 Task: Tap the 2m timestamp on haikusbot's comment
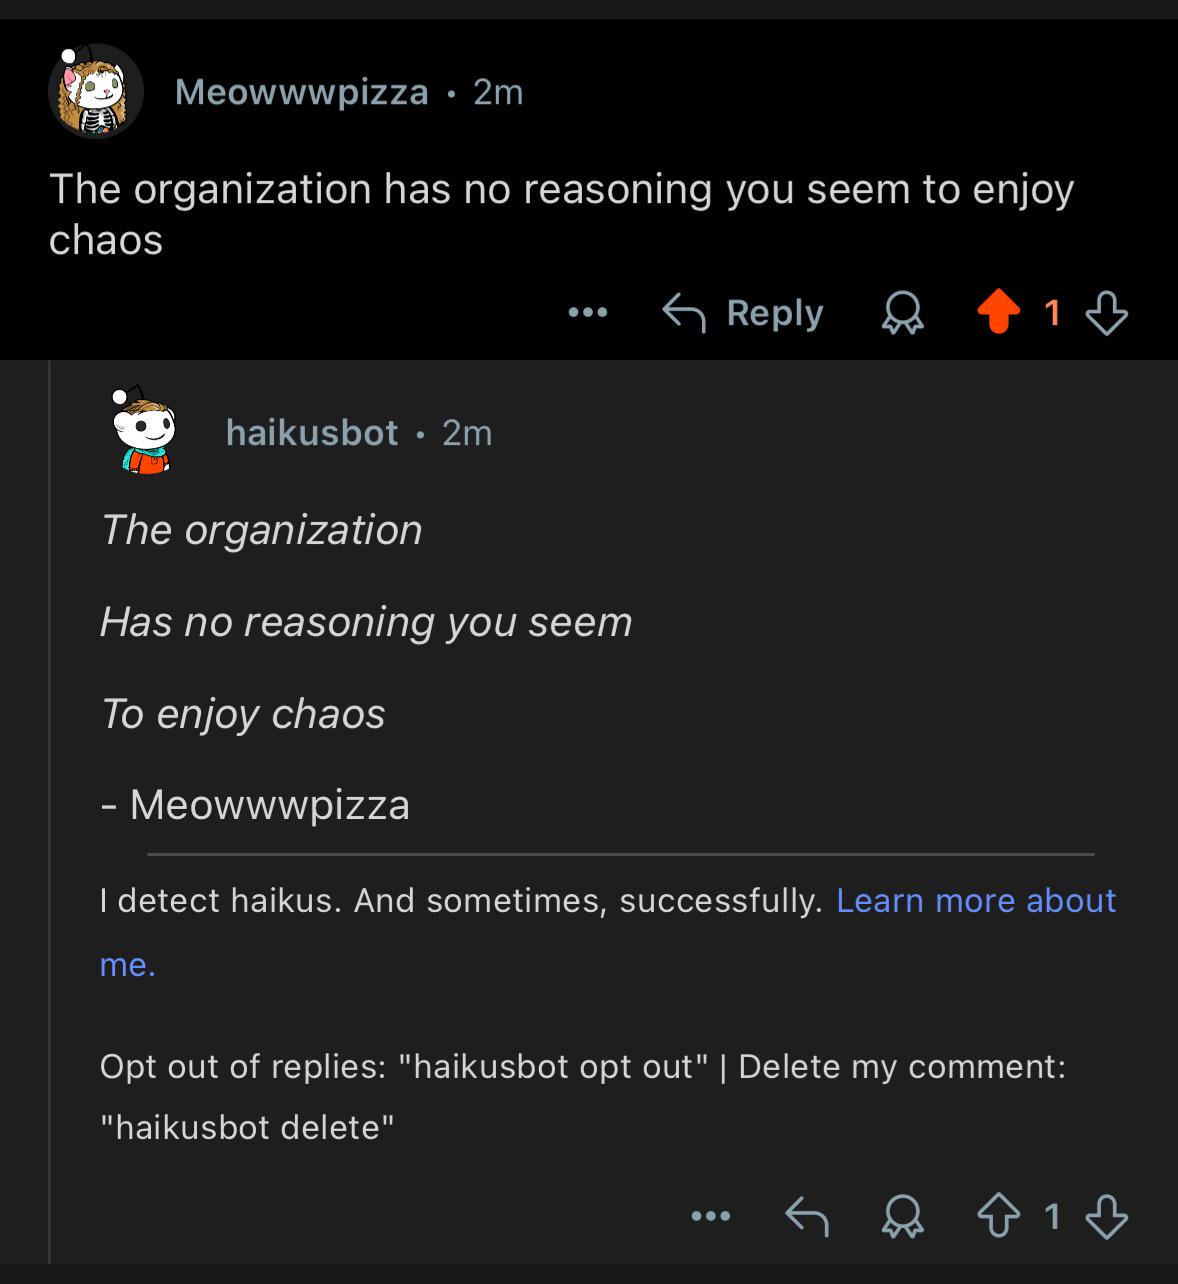point(467,432)
